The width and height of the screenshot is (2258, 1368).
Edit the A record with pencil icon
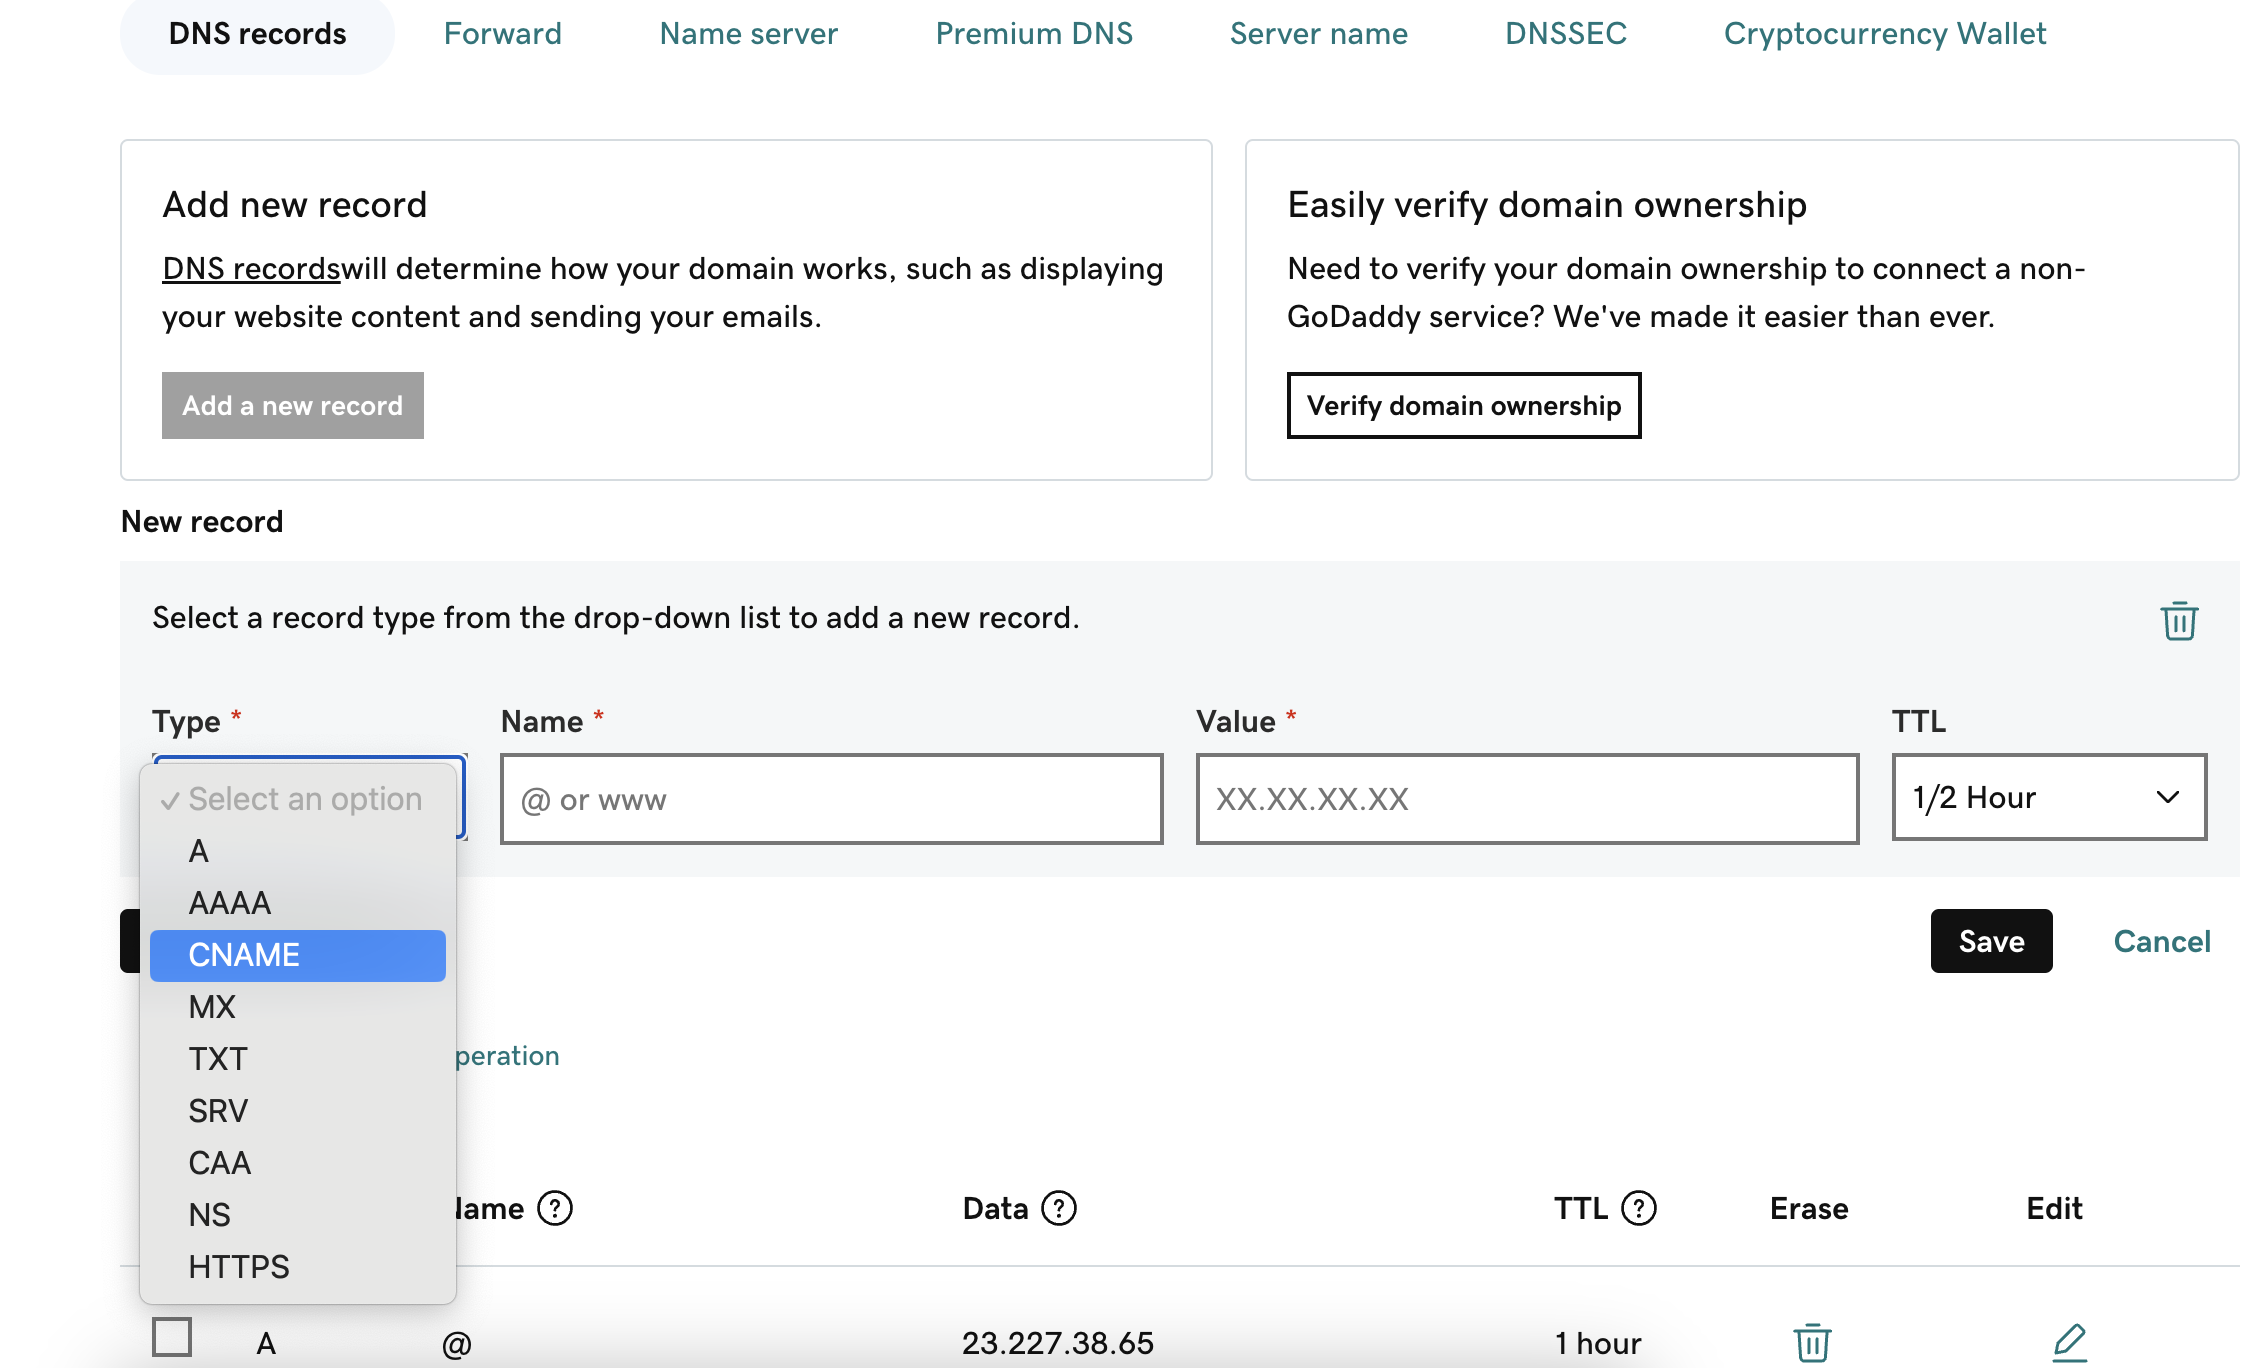coord(2069,1342)
